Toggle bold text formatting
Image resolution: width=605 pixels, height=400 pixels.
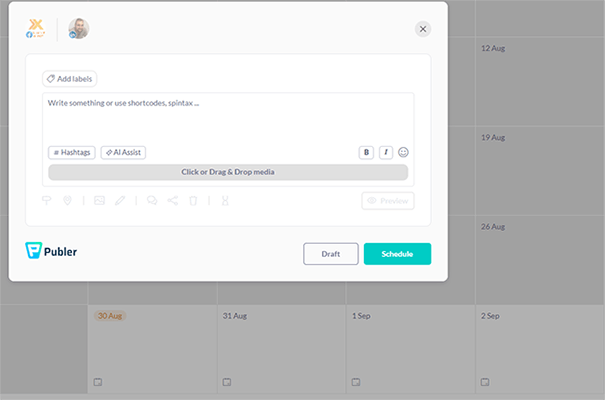click(x=367, y=153)
